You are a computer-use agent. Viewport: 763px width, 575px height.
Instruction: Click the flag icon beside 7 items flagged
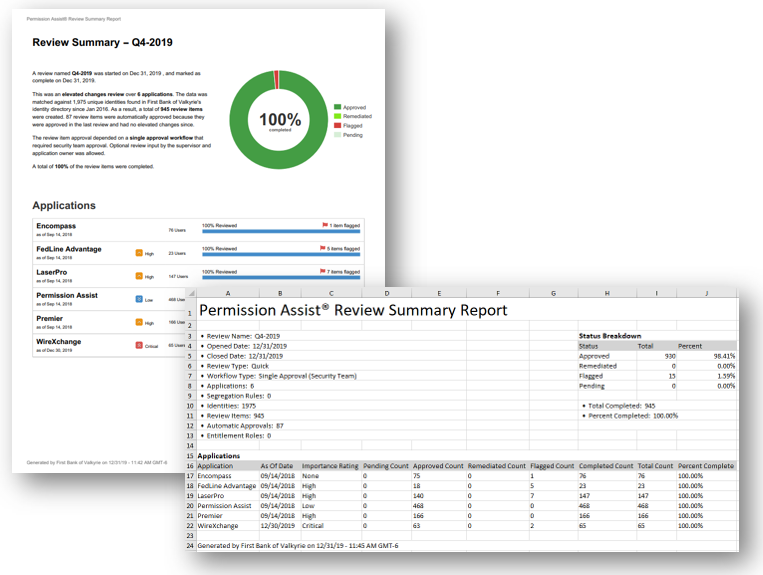[x=322, y=271]
